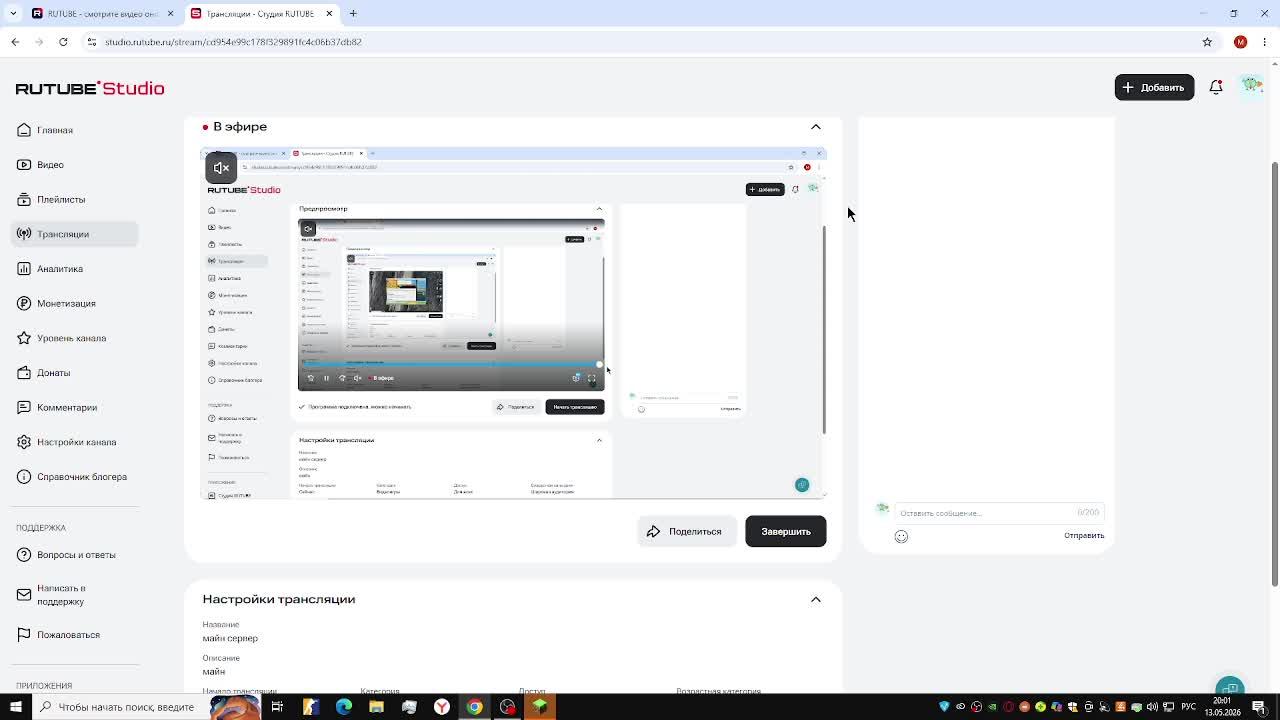Screen dimensions: 1280x720
Task: Open Плейлисты in the sidebar
Action: click(x=75, y=200)
